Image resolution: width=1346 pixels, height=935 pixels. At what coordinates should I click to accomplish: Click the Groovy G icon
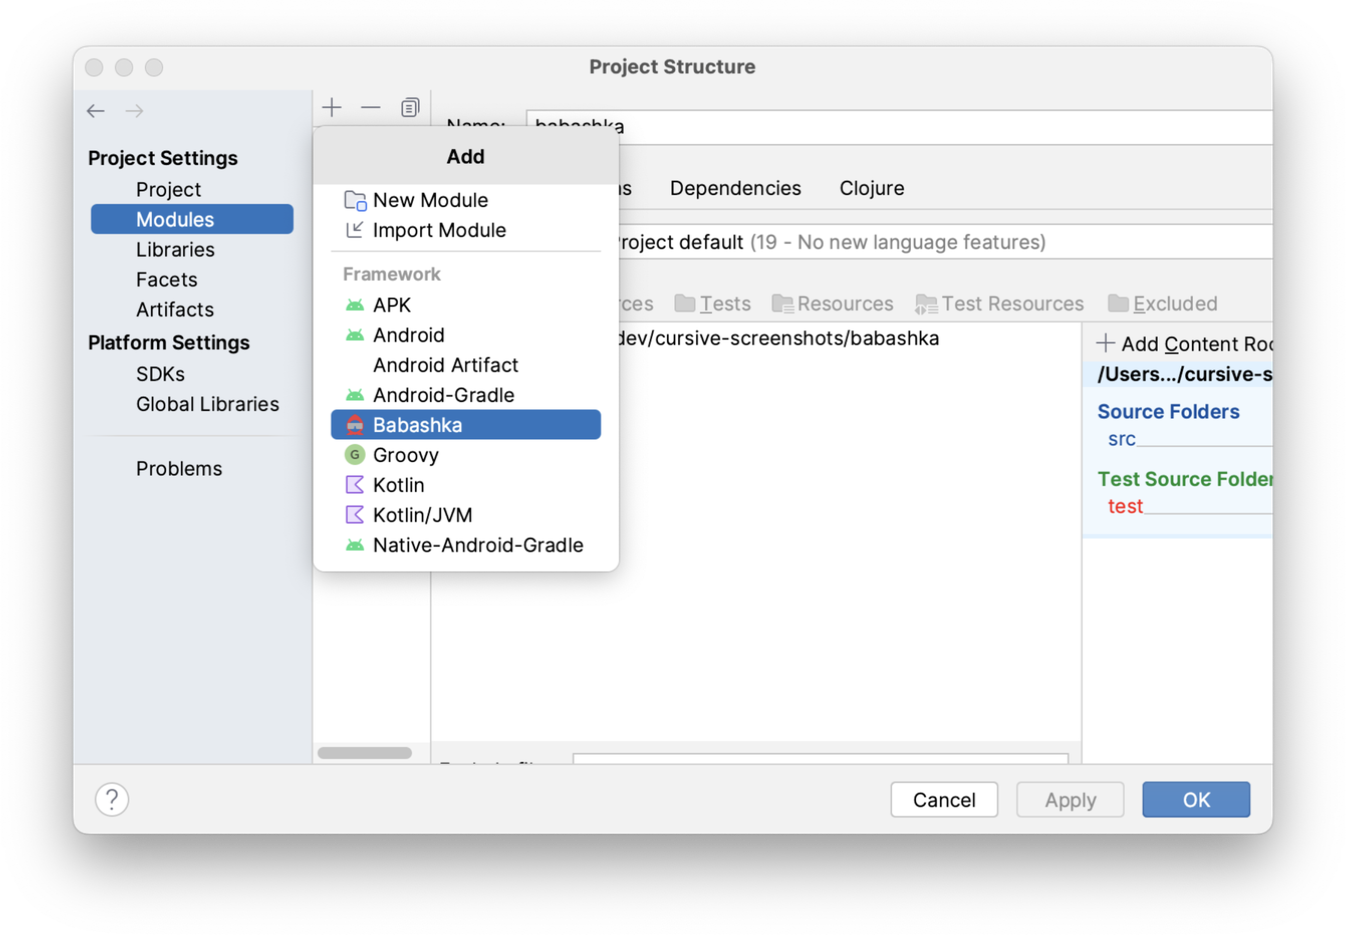pos(354,455)
